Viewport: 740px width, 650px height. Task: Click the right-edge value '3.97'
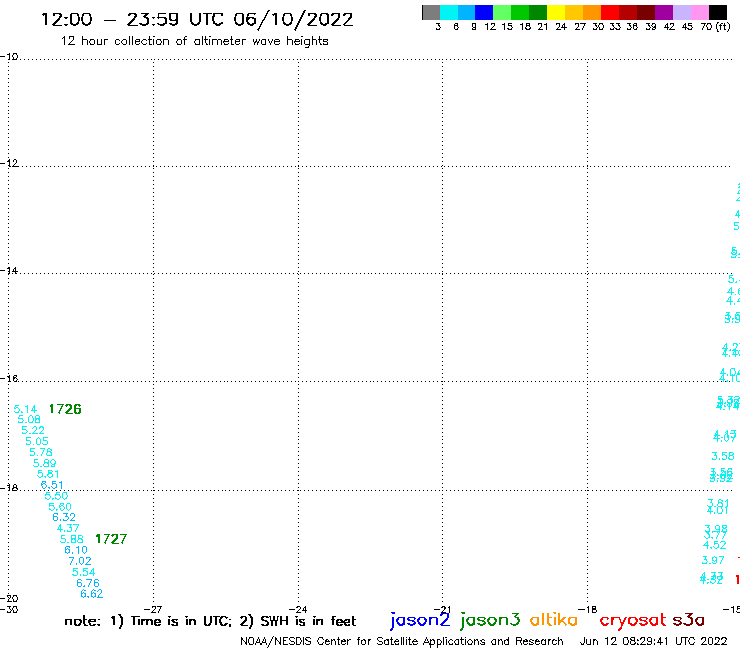pos(713,560)
